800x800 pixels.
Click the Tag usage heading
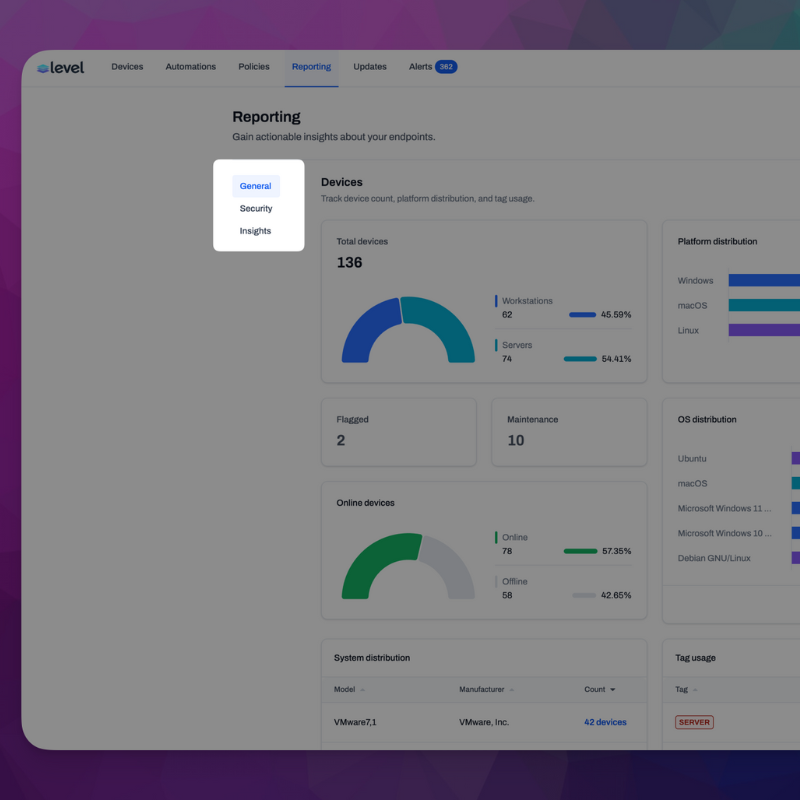coord(695,658)
